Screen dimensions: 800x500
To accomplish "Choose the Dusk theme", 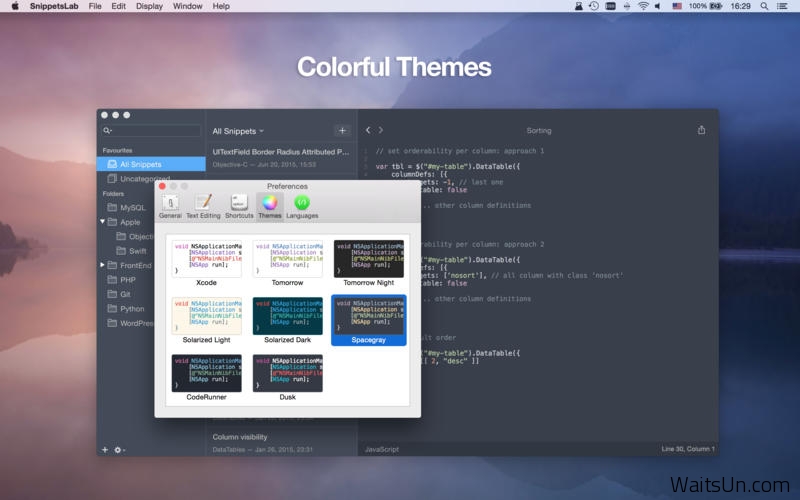I will [287, 378].
